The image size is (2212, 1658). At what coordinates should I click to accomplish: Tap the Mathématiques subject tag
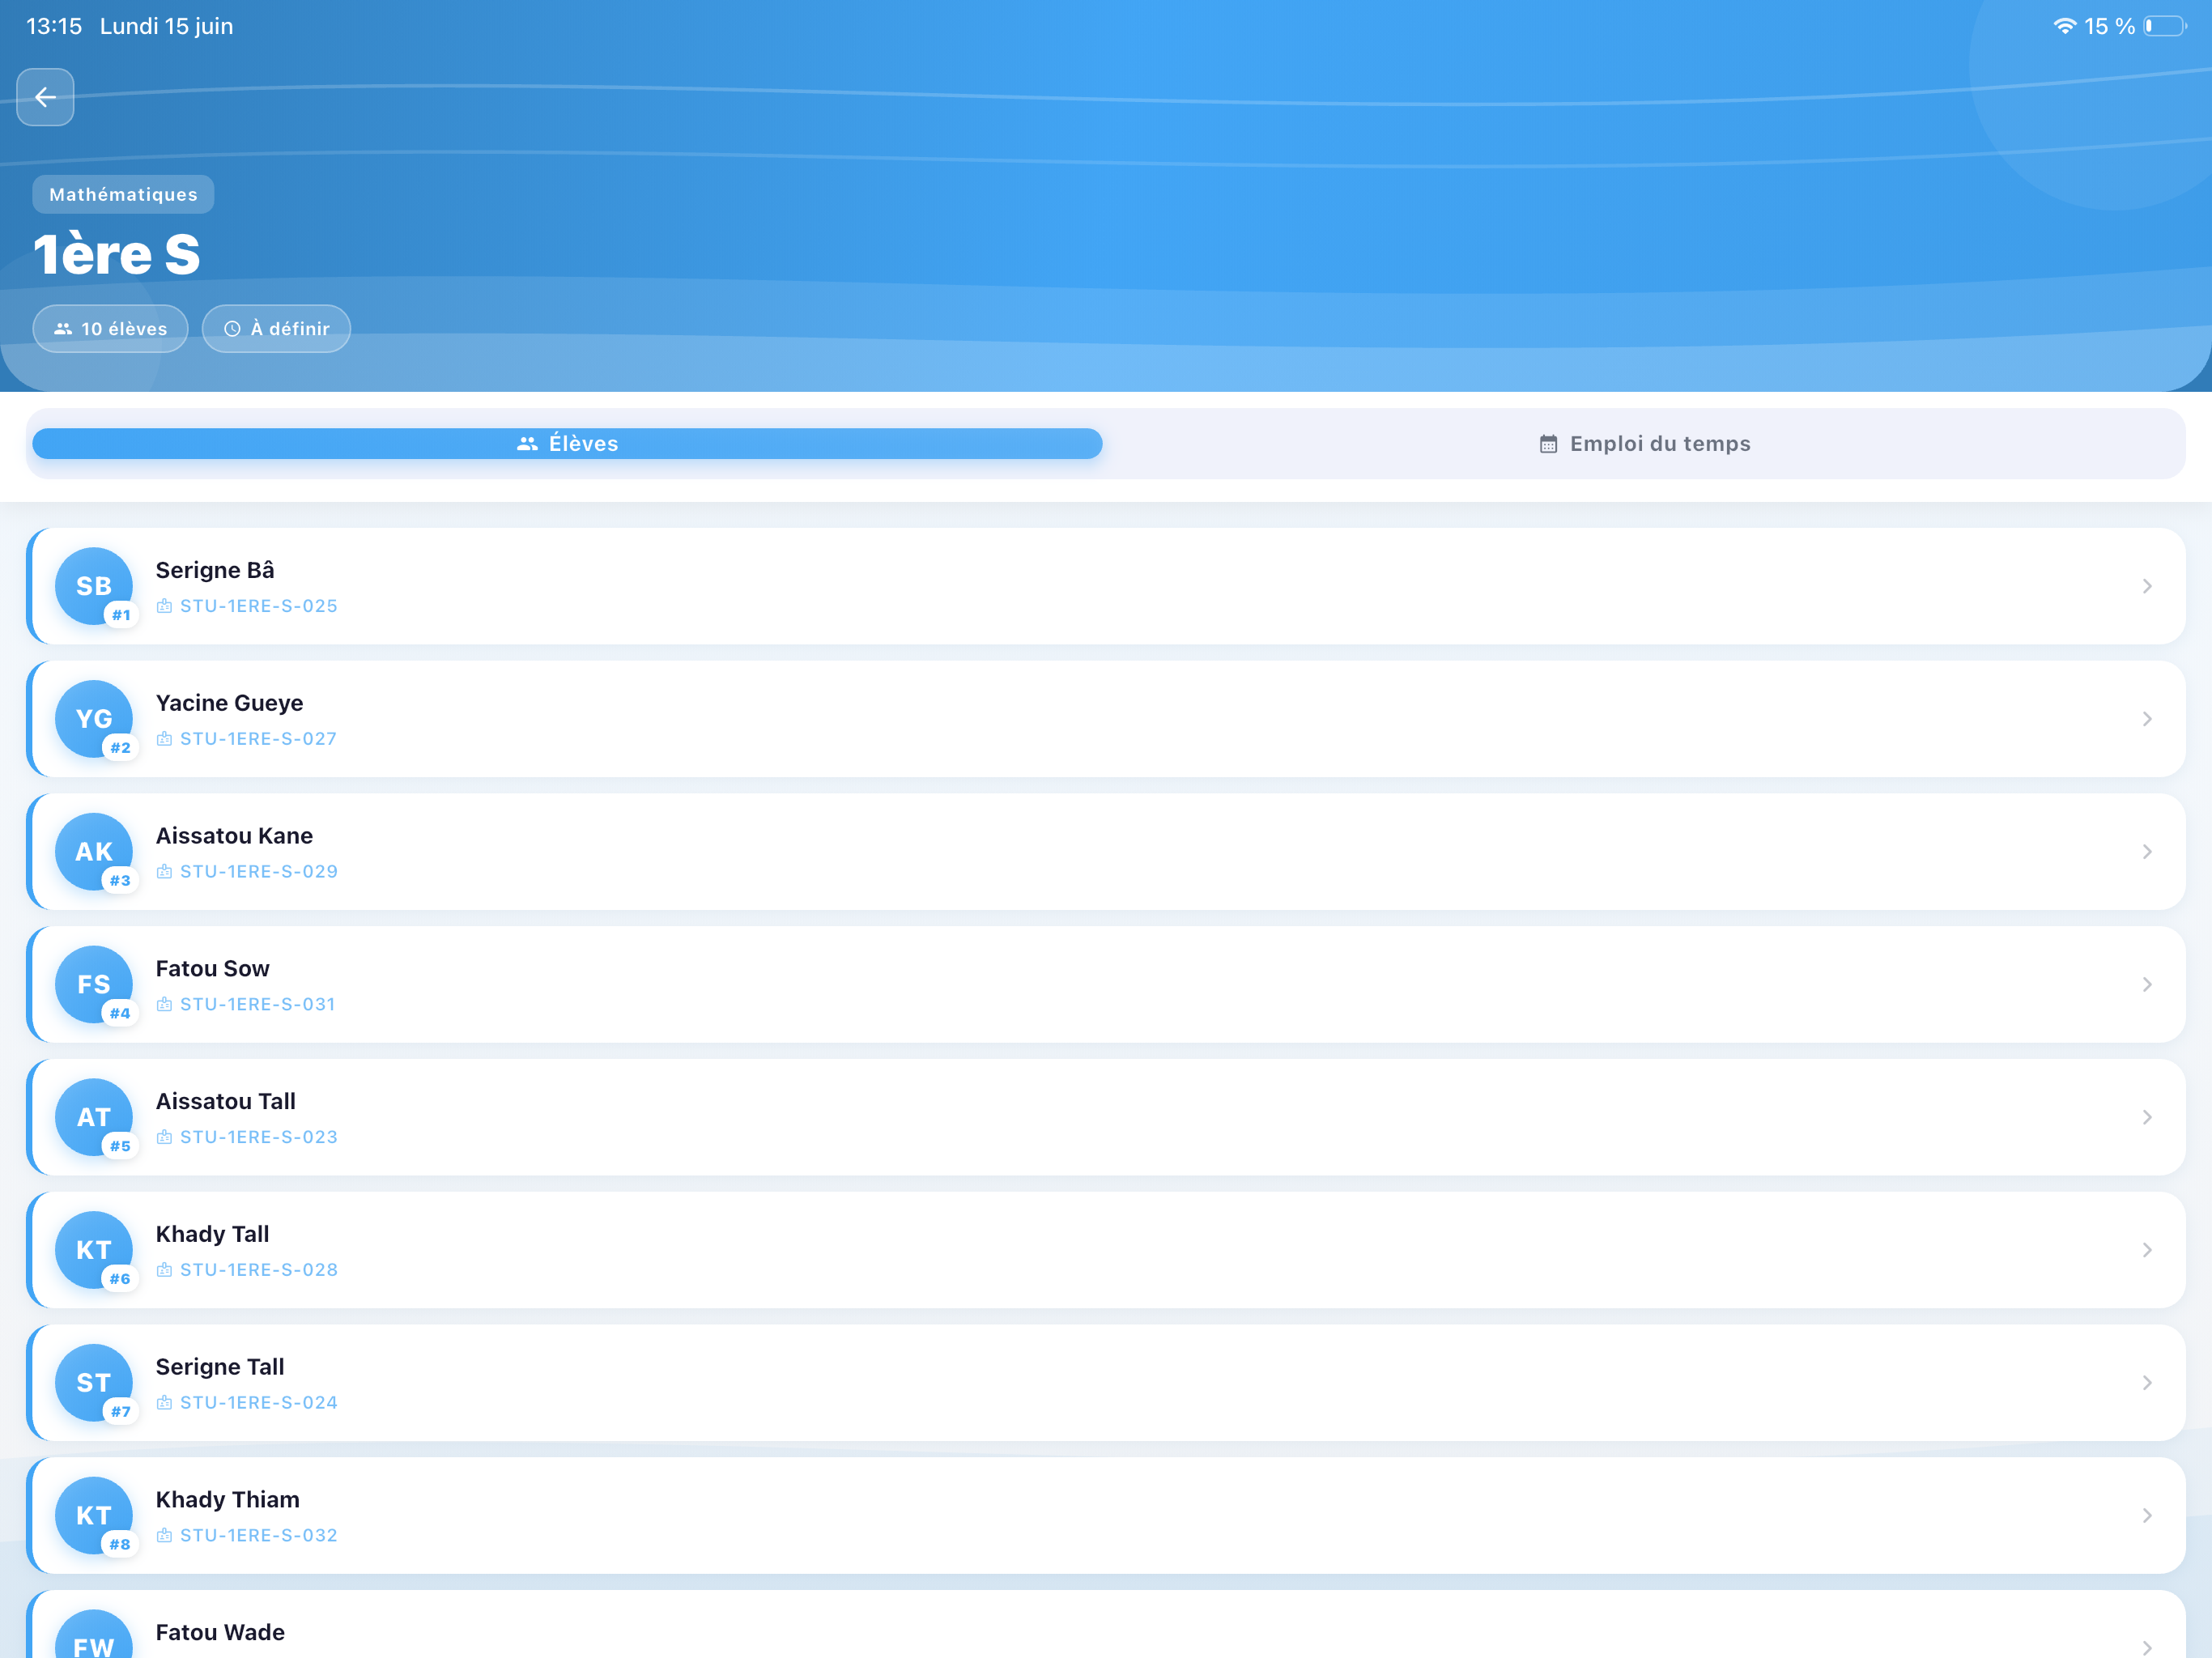point(123,194)
